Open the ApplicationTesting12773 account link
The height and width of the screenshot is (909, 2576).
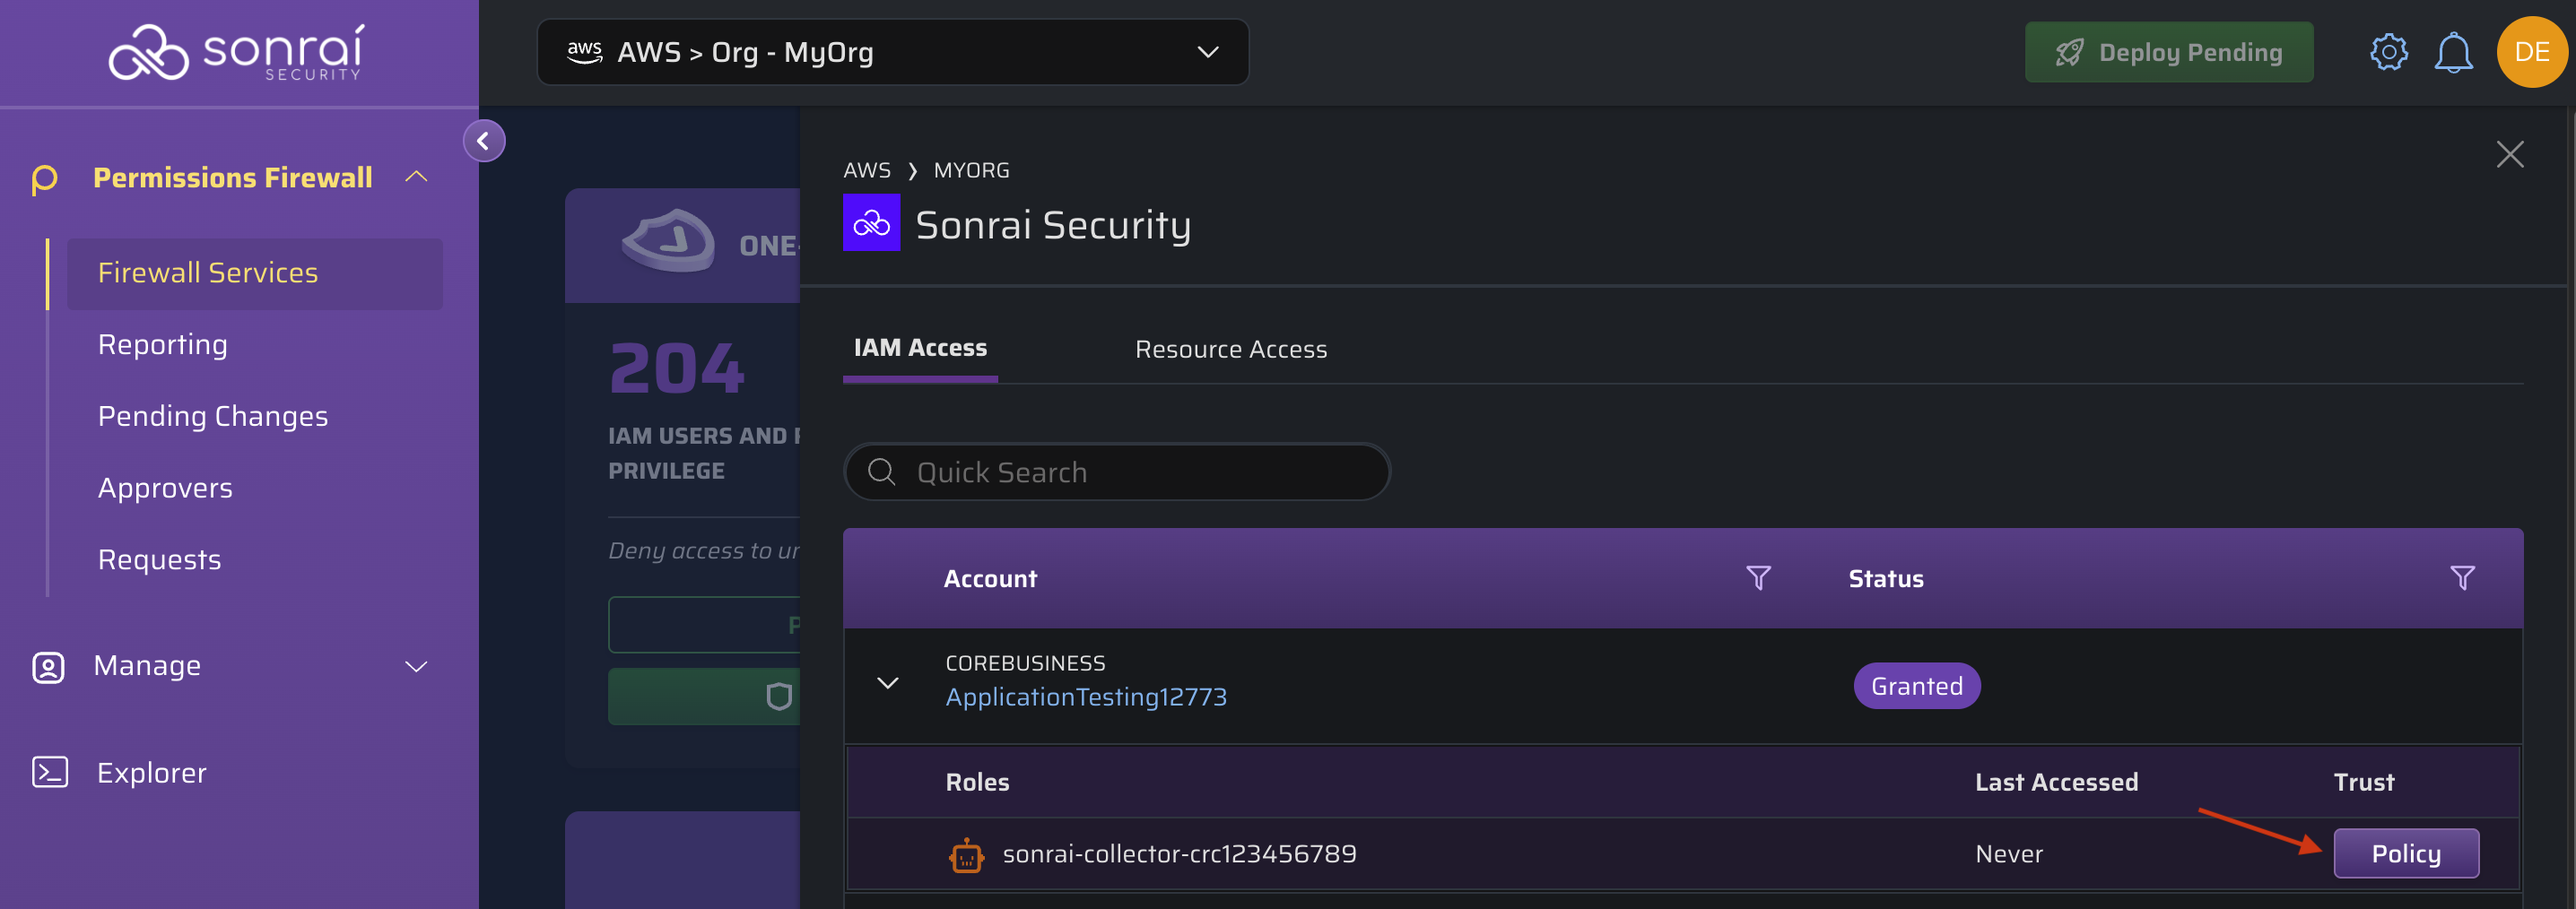1086,697
